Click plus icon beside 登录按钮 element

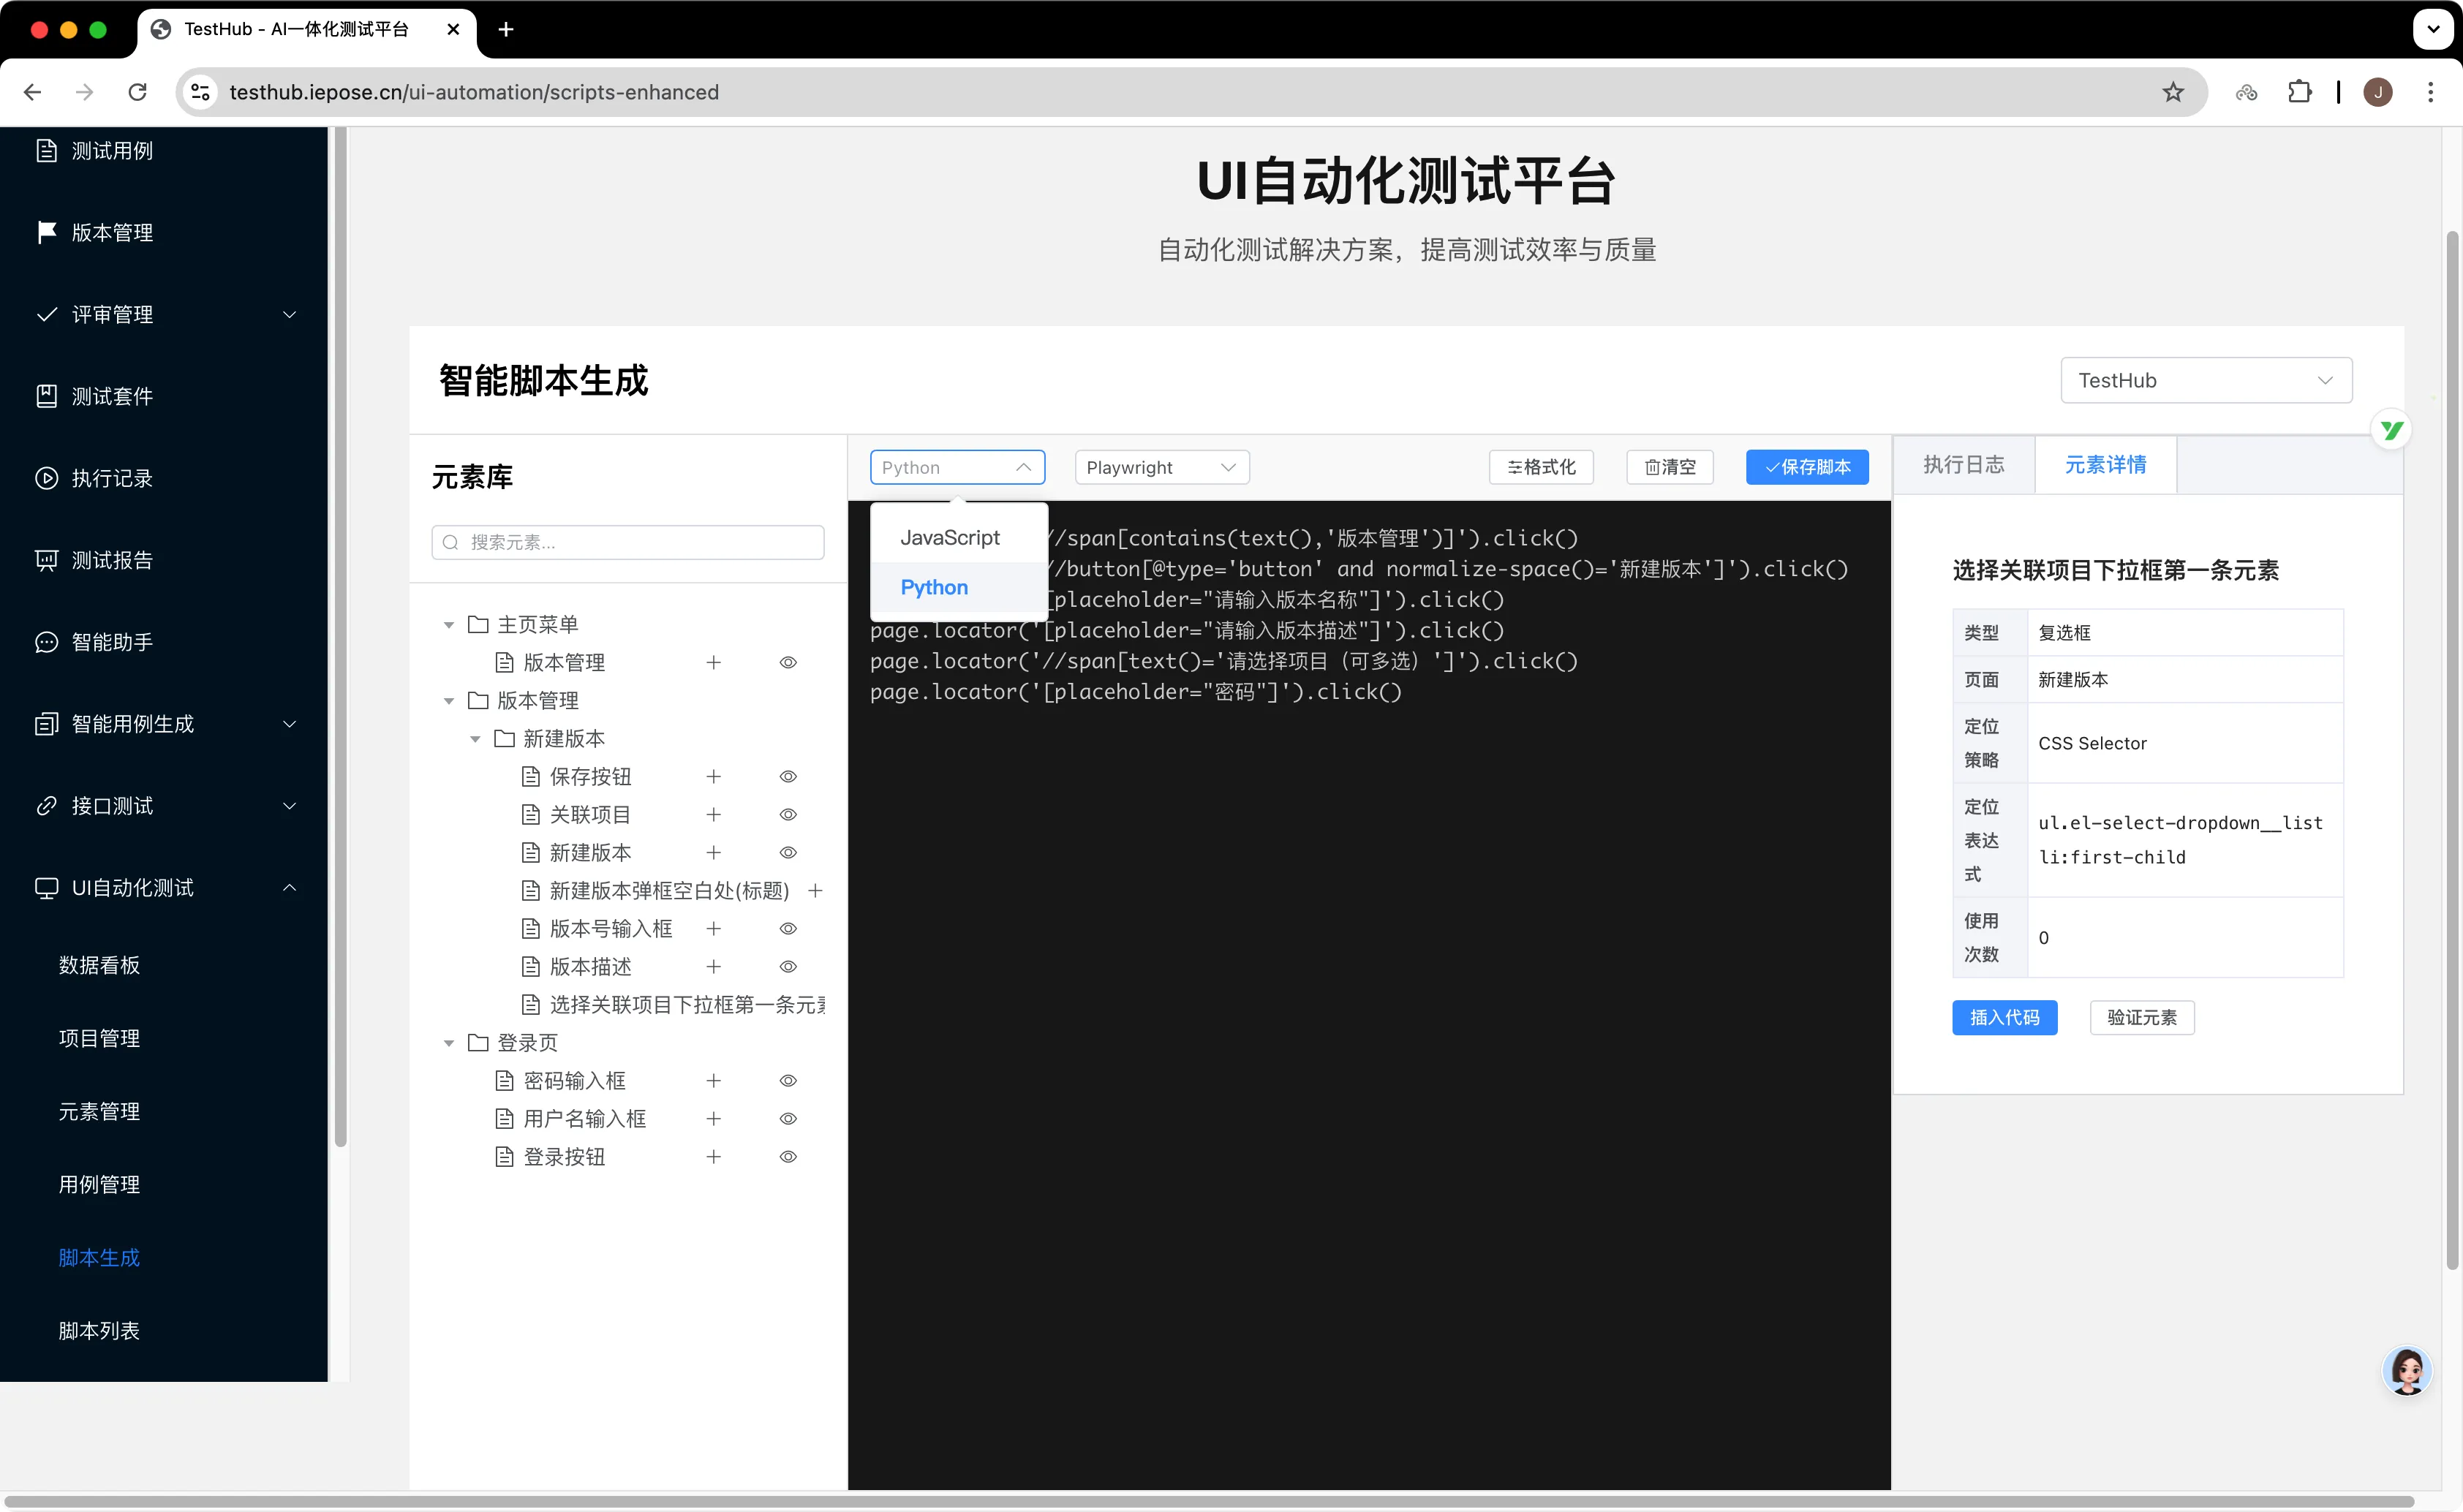click(x=713, y=1156)
